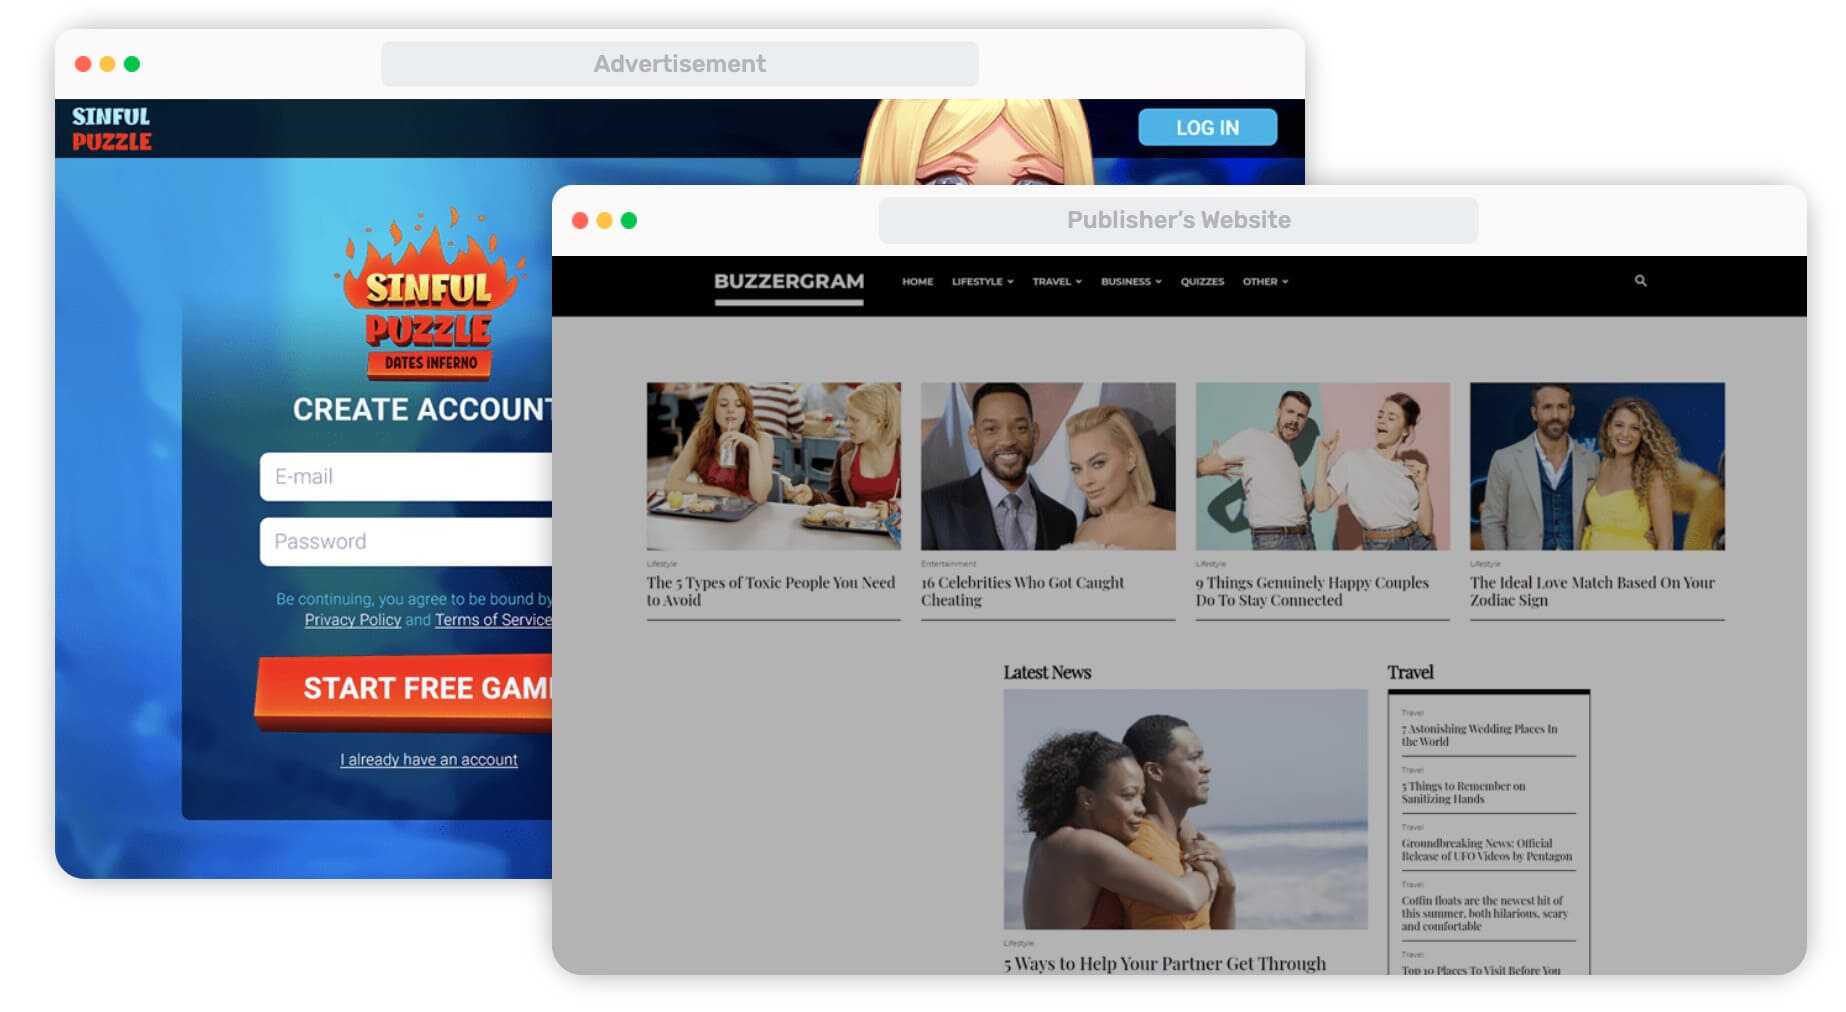Click the green dot on the Publisher's Website window
This screenshot has height=1012, width=1846.
[x=628, y=220]
